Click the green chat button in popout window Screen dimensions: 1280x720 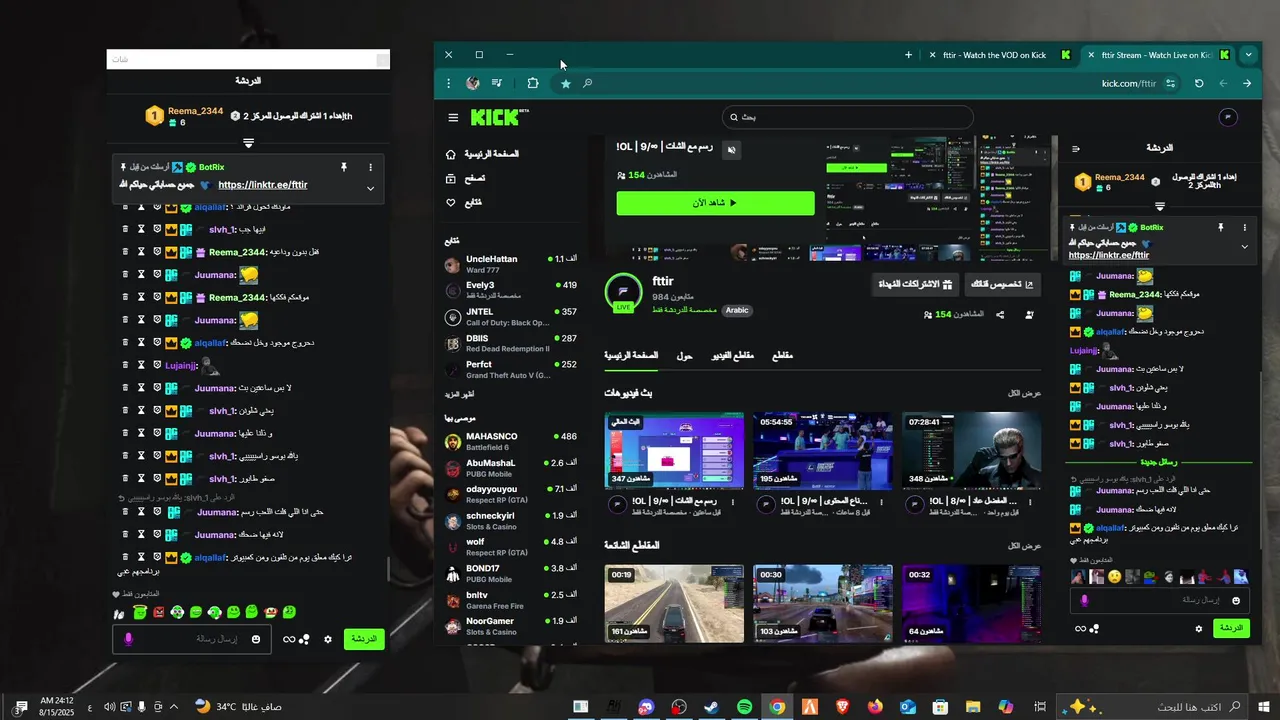click(364, 639)
